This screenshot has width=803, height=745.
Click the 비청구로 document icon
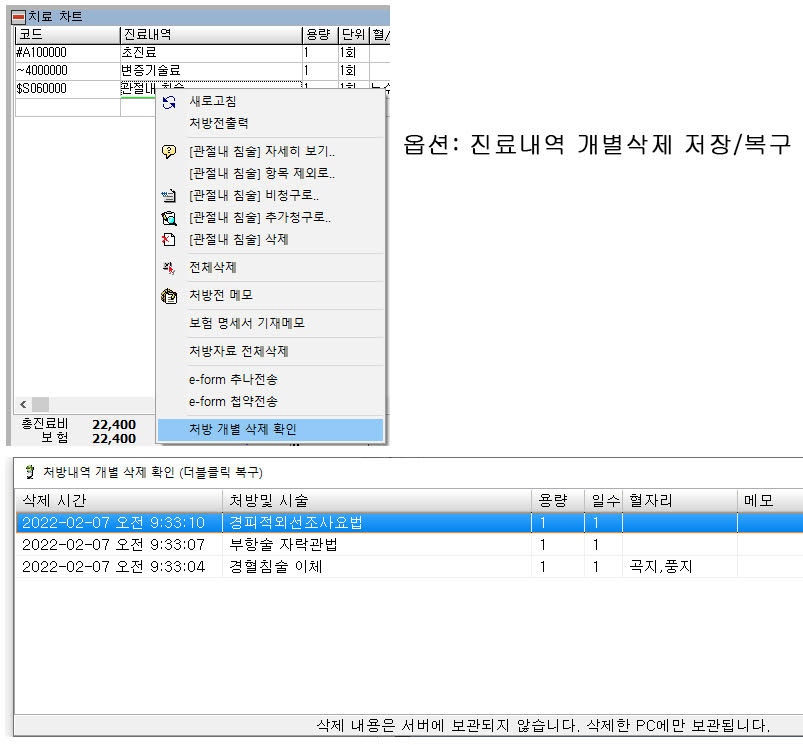coord(169,196)
